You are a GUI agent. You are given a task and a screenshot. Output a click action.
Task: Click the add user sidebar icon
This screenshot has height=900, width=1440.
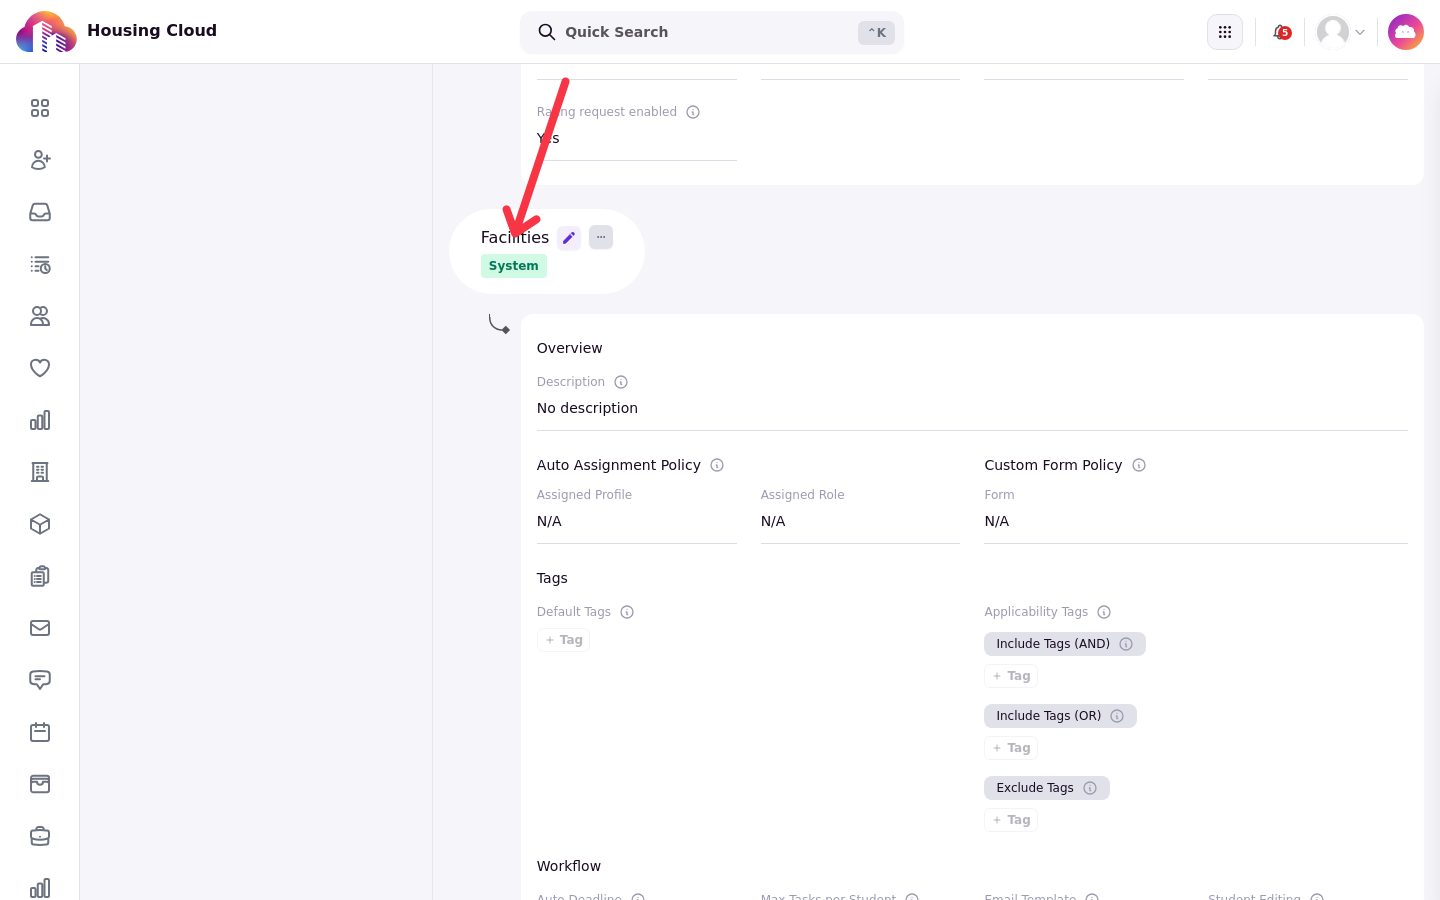tap(40, 160)
